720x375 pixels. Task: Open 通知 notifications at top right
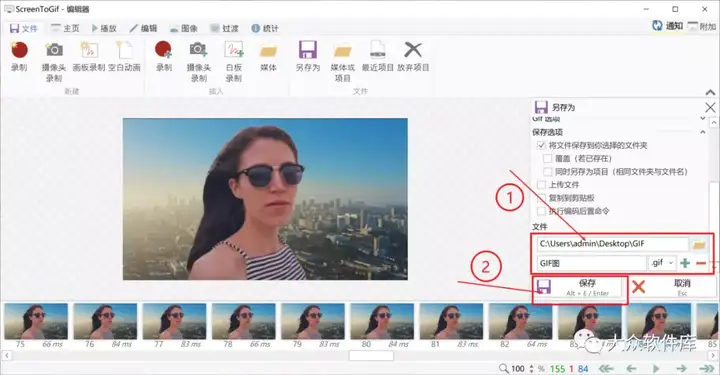(667, 26)
